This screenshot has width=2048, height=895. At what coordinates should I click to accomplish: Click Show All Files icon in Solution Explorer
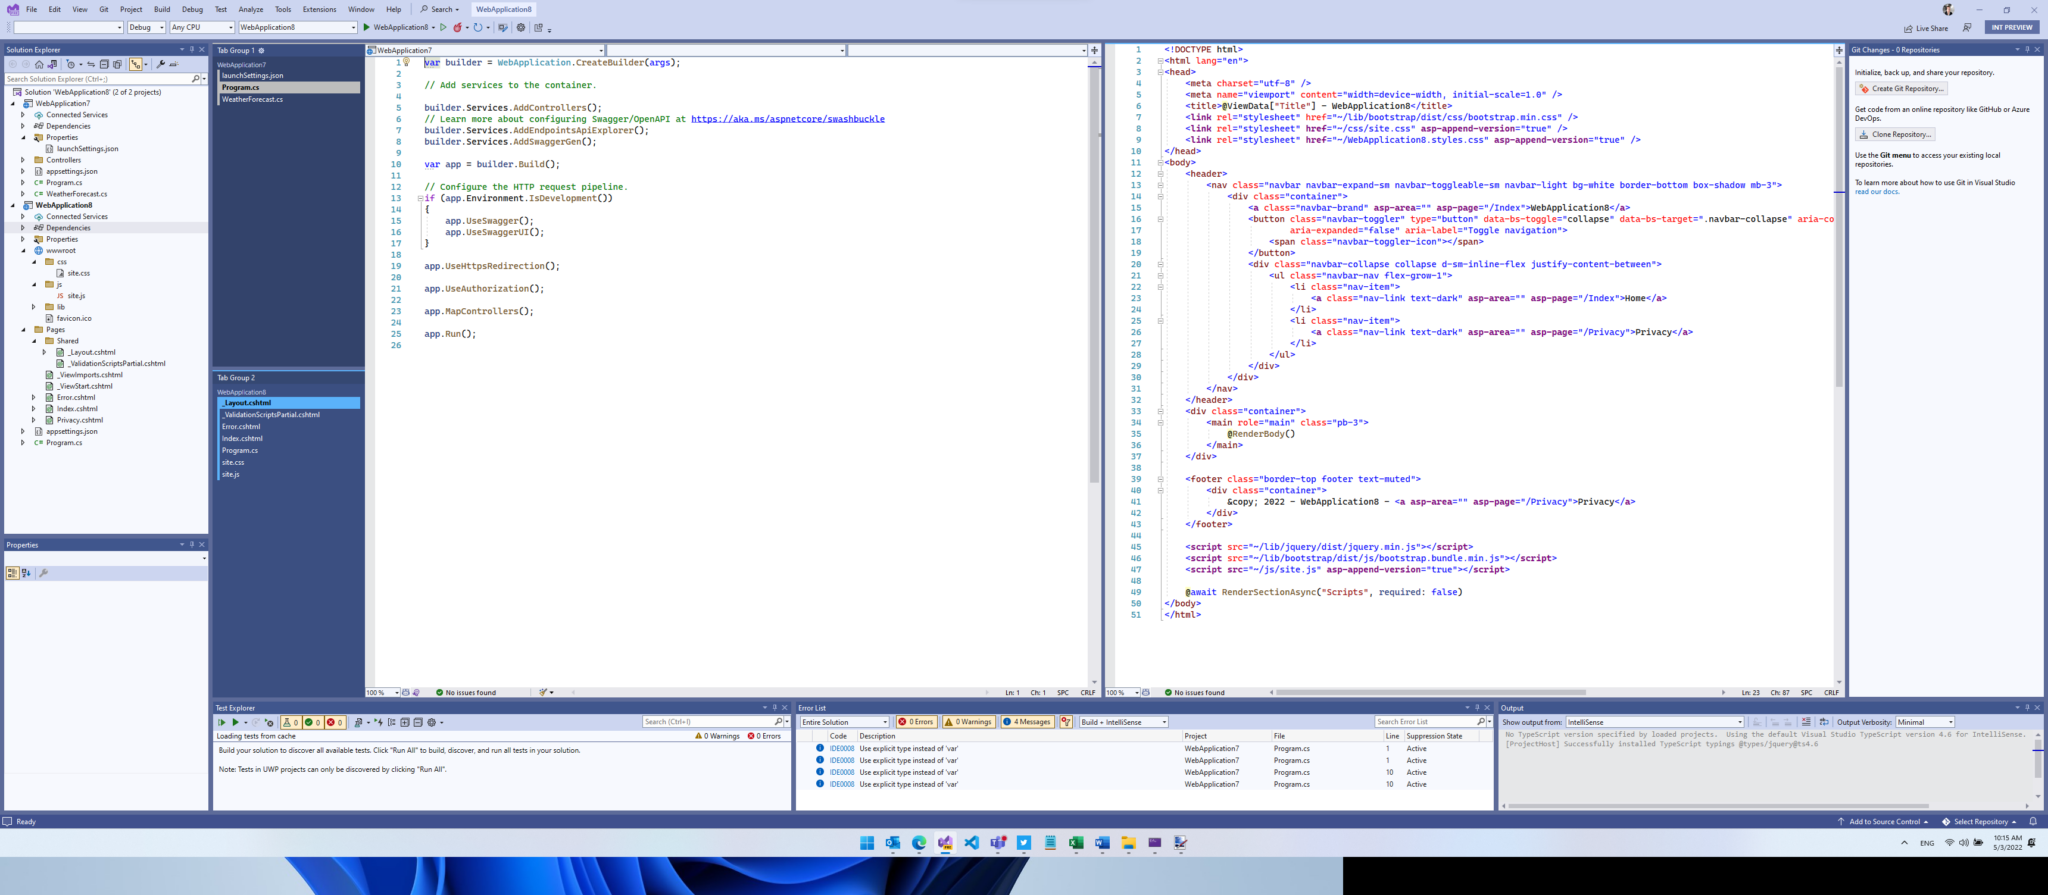117,64
